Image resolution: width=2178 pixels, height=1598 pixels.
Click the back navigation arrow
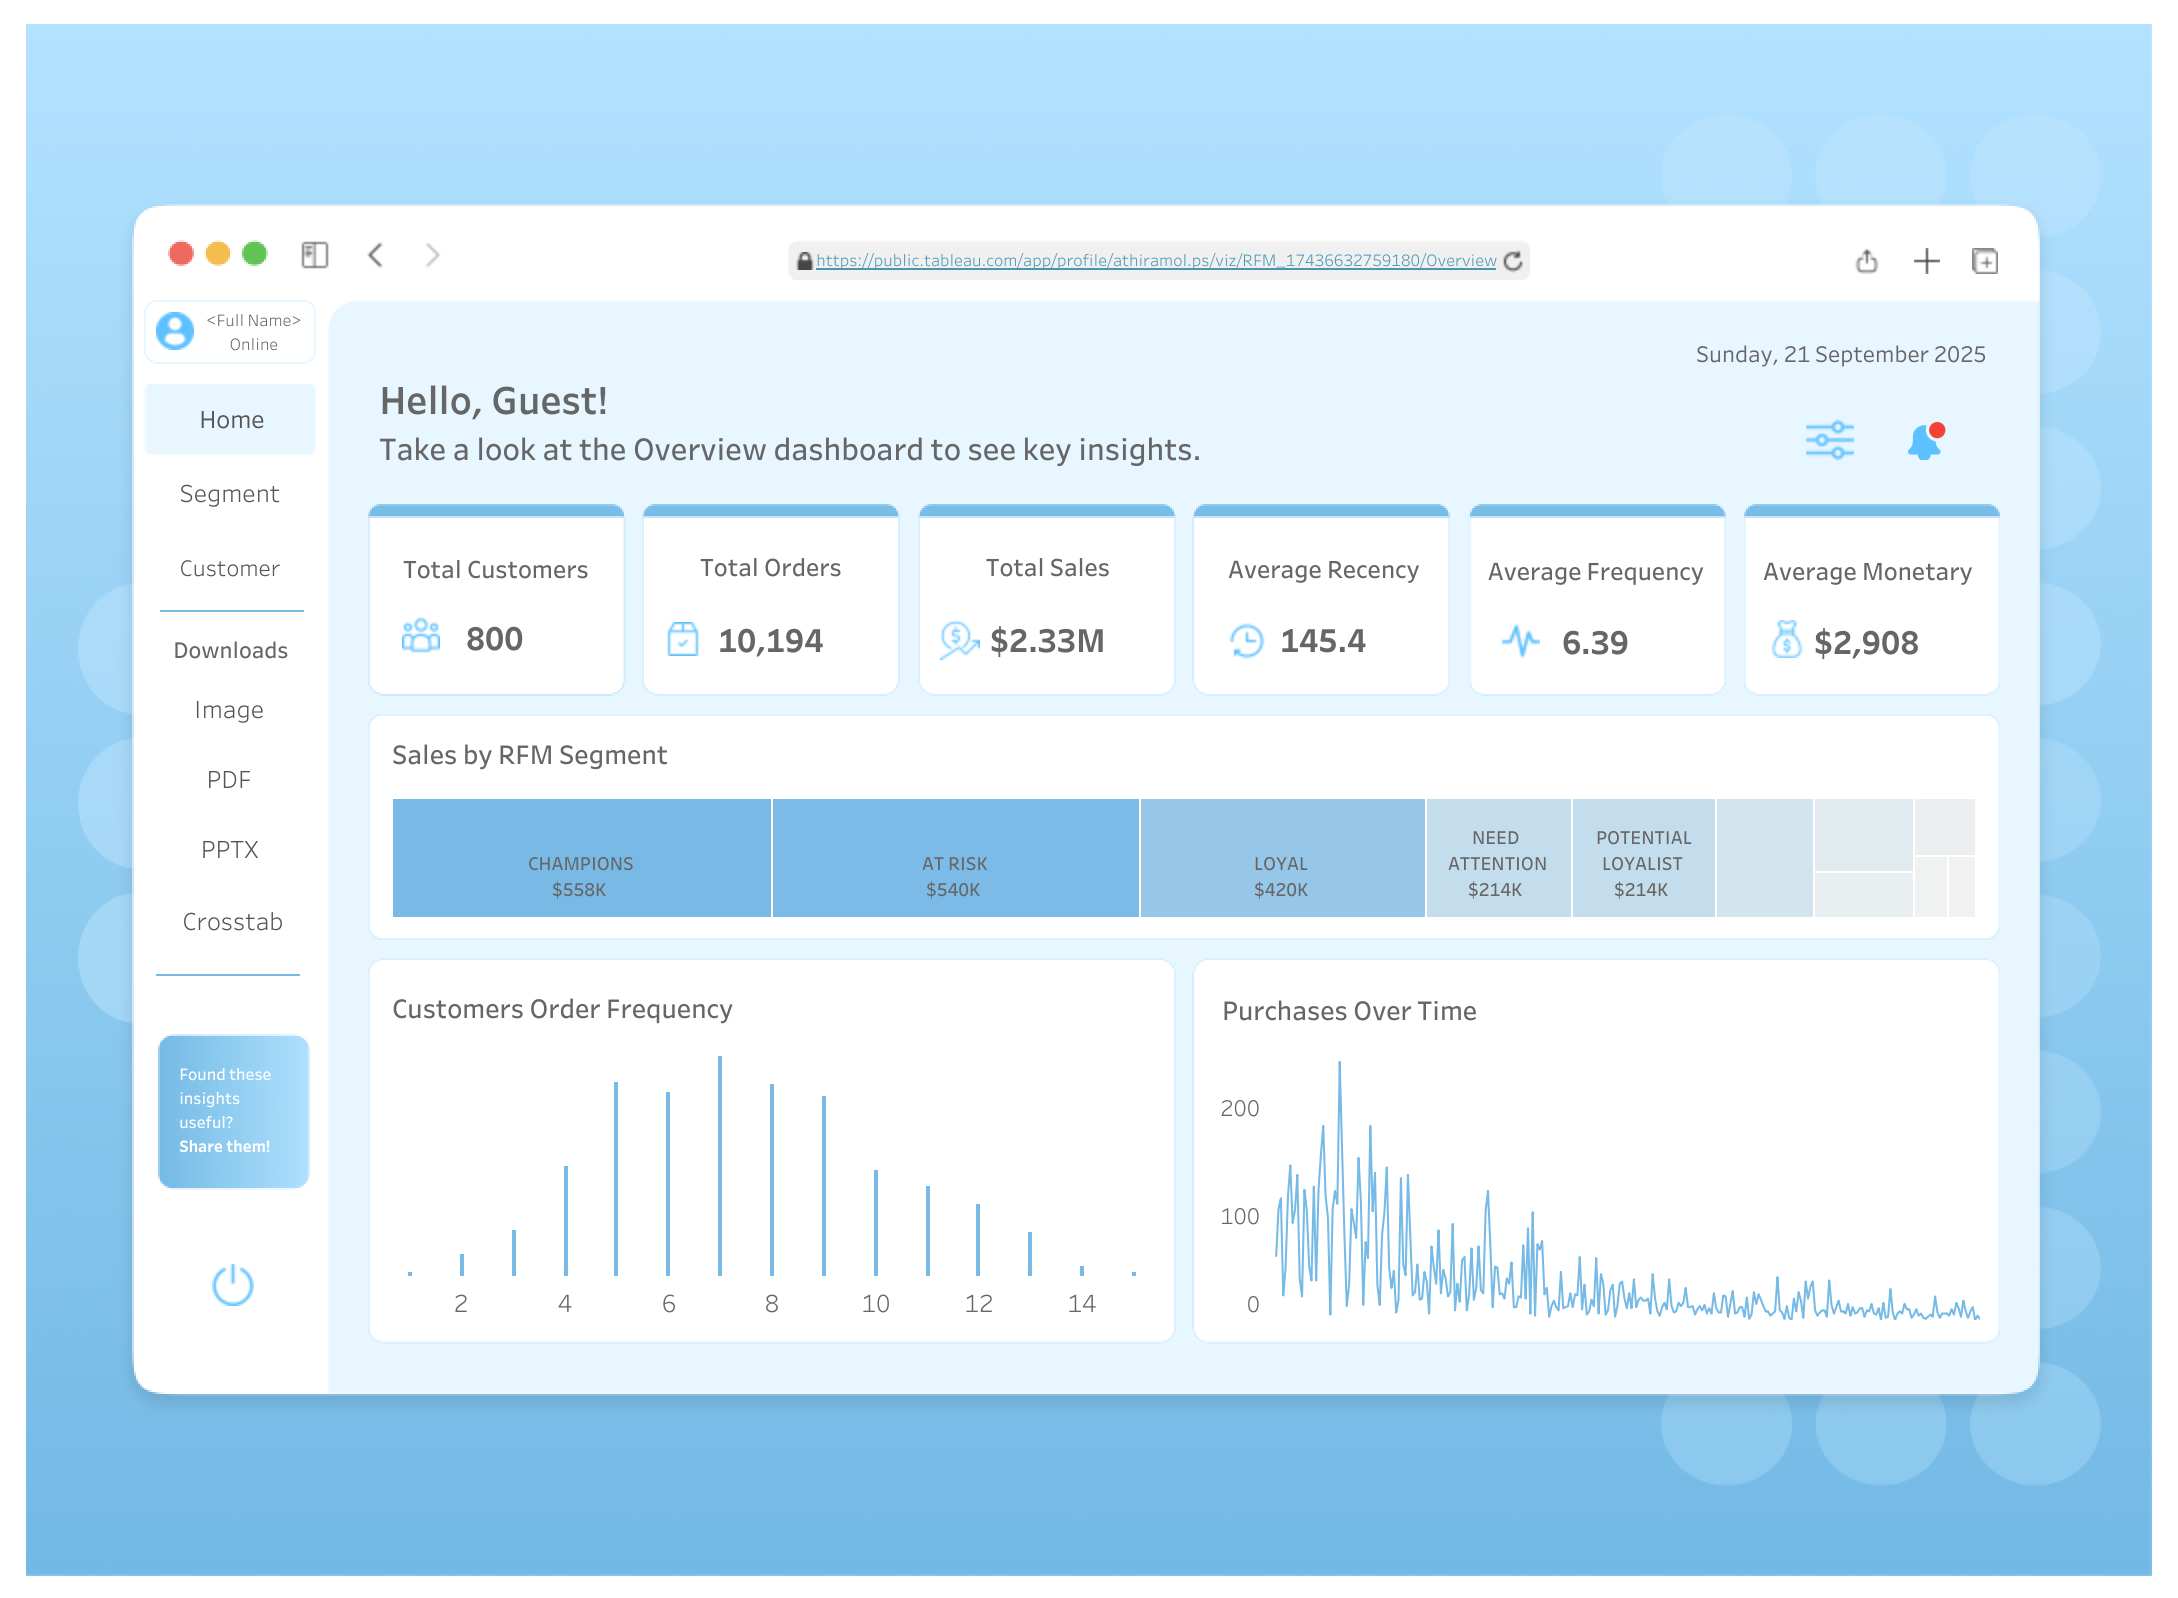point(376,255)
